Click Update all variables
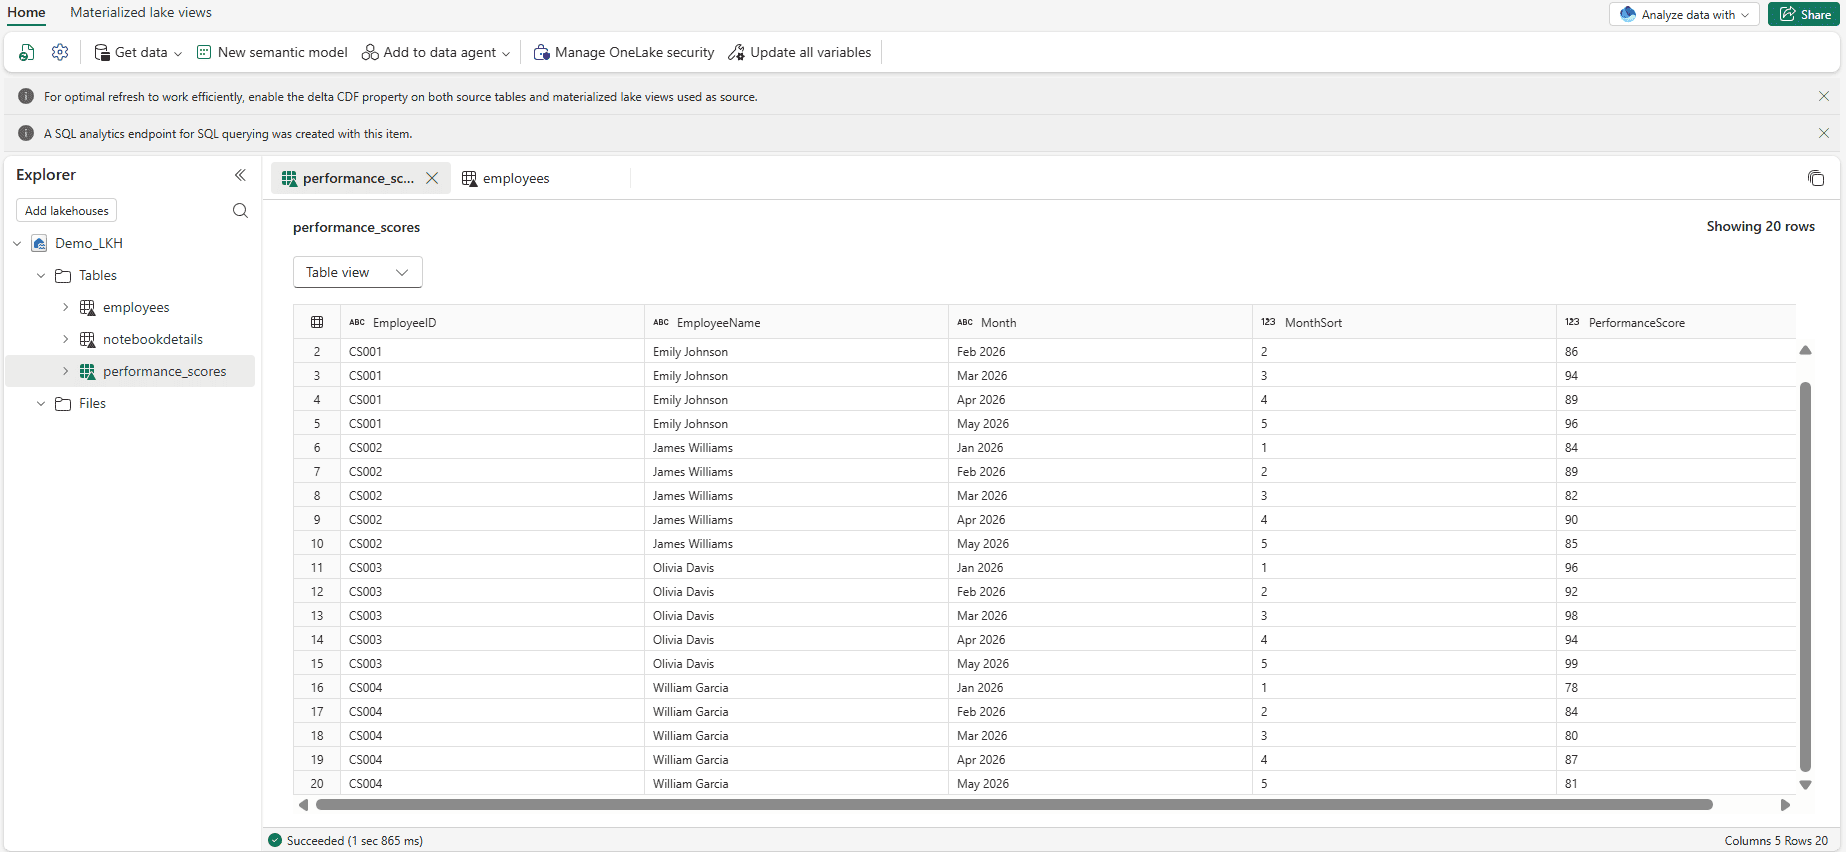This screenshot has height=852, width=1846. [800, 52]
